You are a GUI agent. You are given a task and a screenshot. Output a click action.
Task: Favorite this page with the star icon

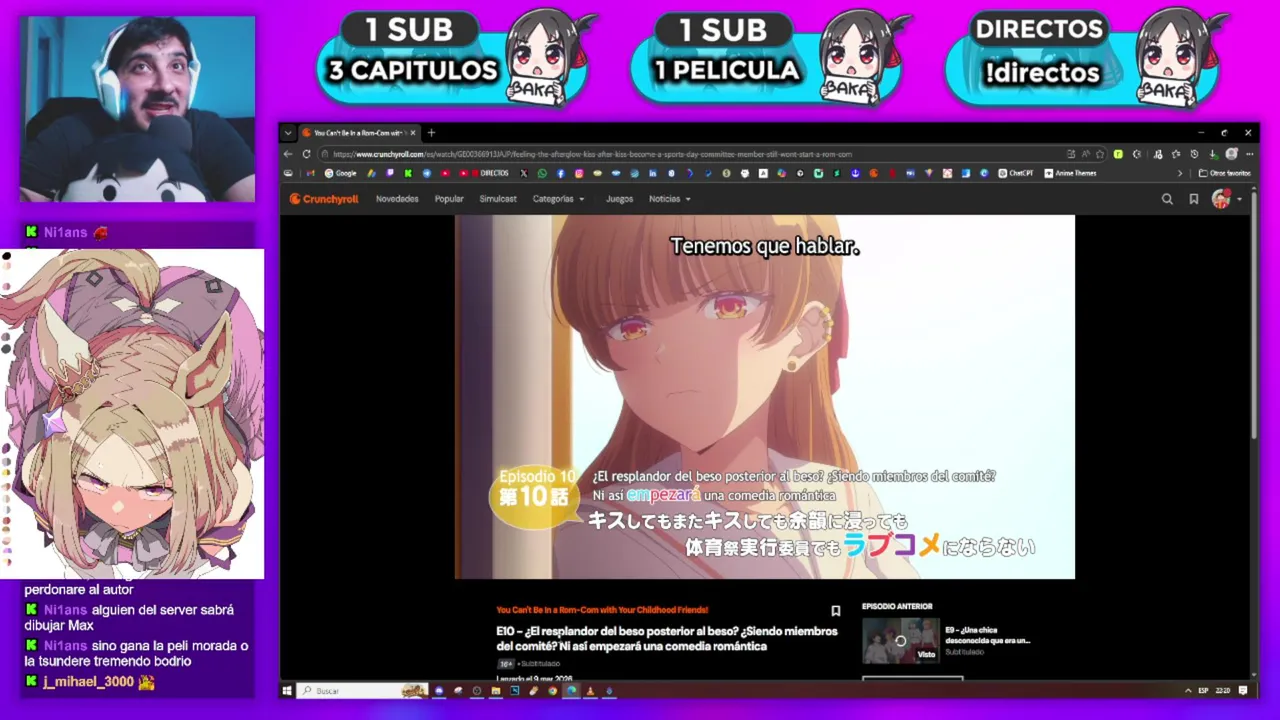1100,154
